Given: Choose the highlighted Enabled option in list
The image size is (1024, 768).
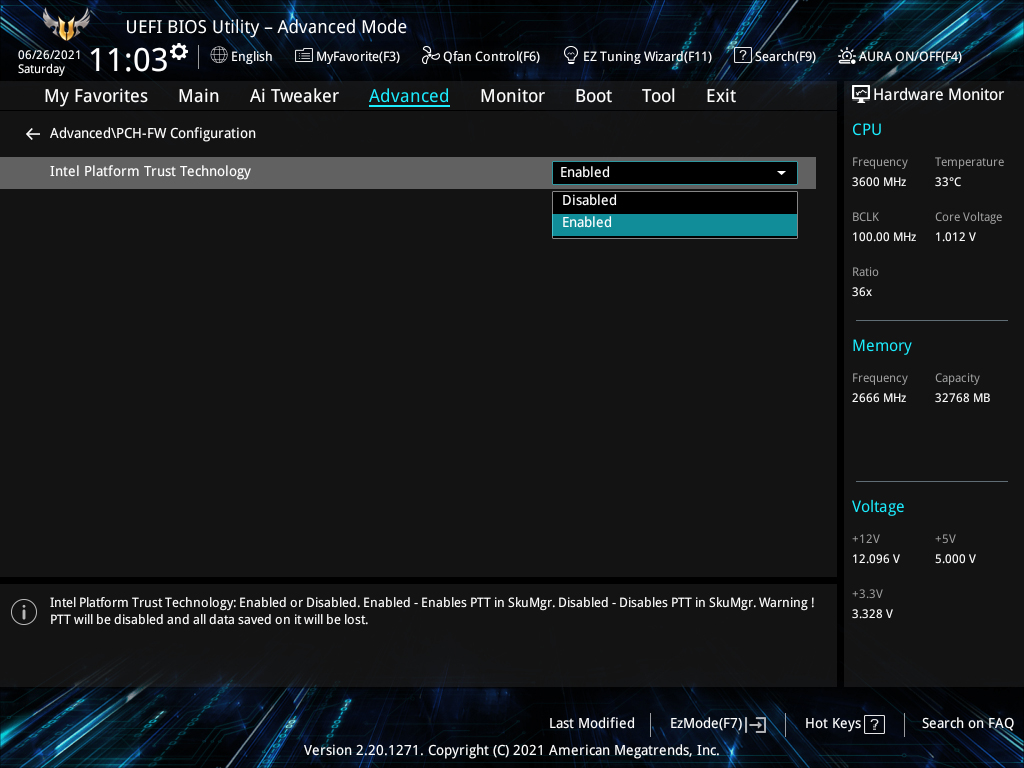Looking at the screenshot, I should click(x=675, y=223).
